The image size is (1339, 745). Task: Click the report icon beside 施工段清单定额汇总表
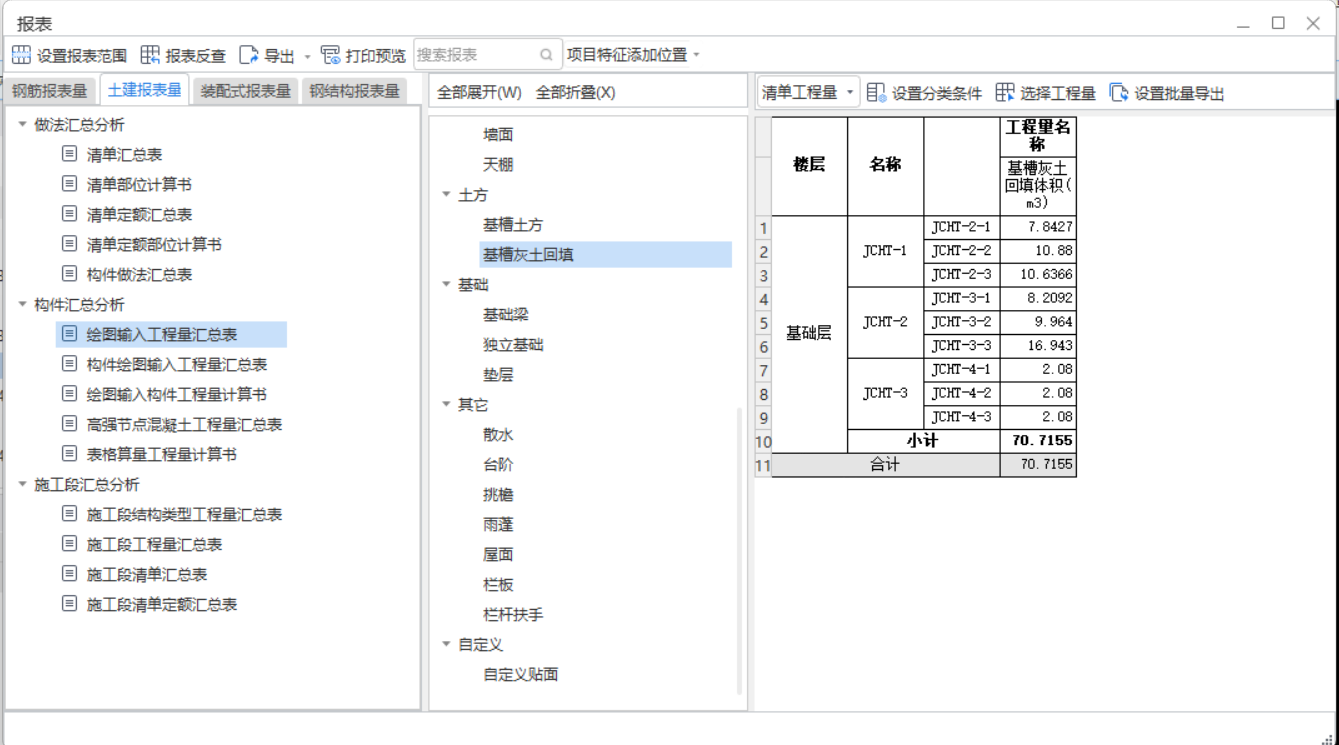click(69, 604)
